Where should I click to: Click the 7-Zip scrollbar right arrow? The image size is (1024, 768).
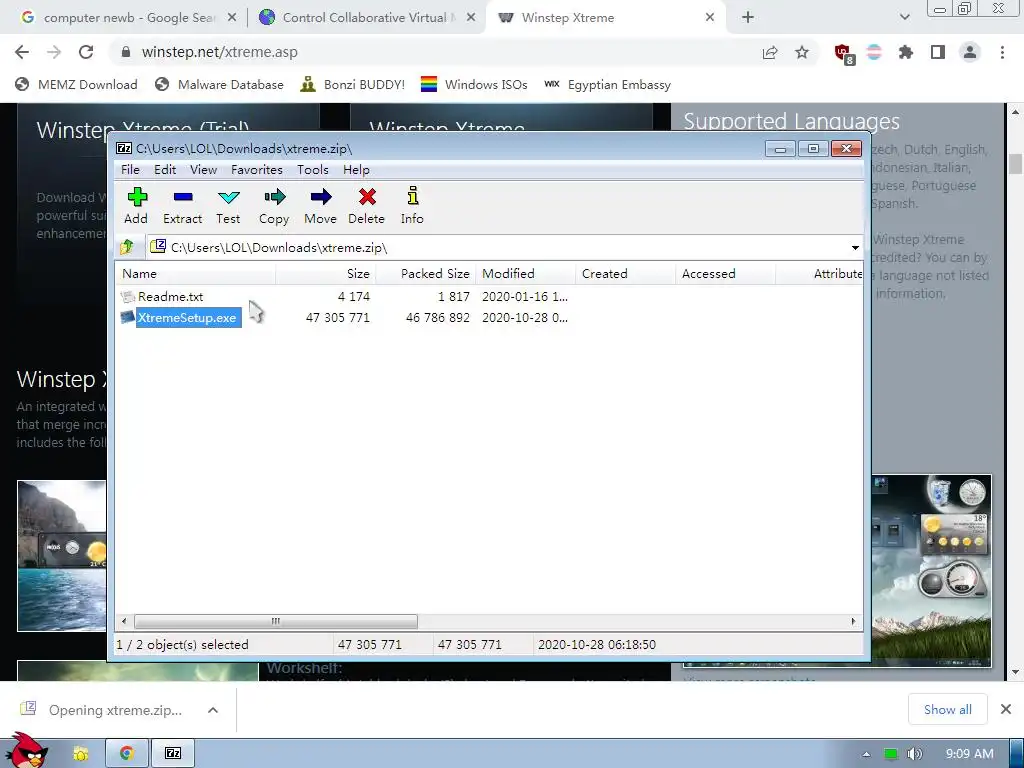point(853,621)
